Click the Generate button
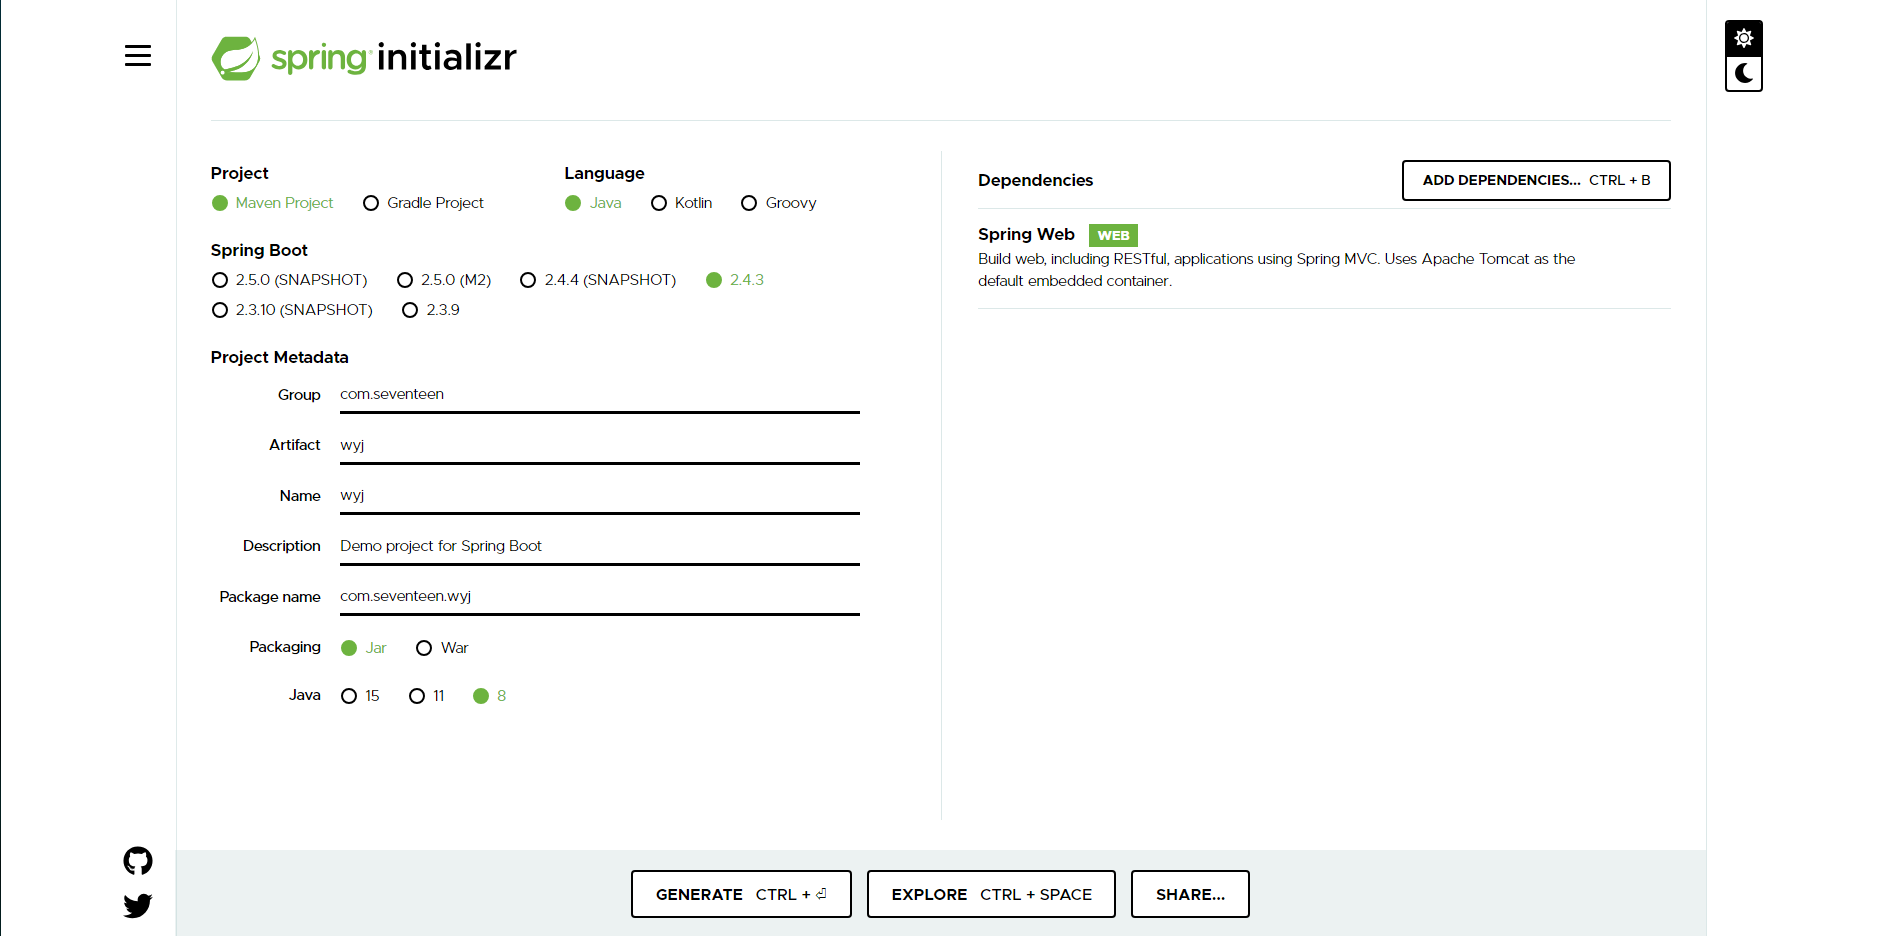Screen dimensions: 1879x936 click(x=741, y=894)
